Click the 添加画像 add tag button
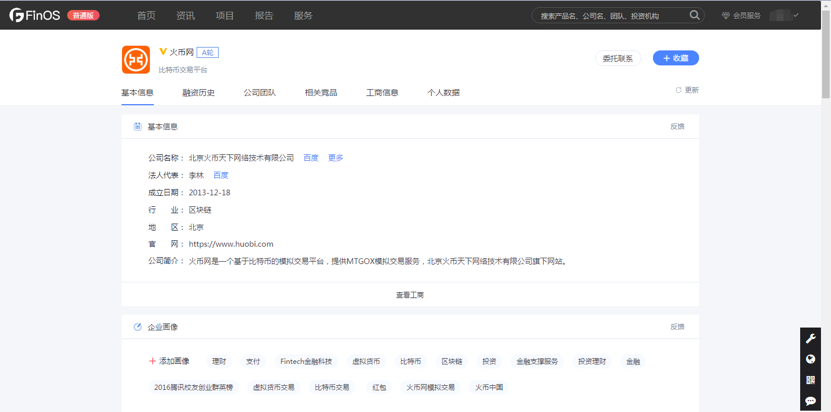The width and height of the screenshot is (831, 412). pyautogui.click(x=170, y=361)
